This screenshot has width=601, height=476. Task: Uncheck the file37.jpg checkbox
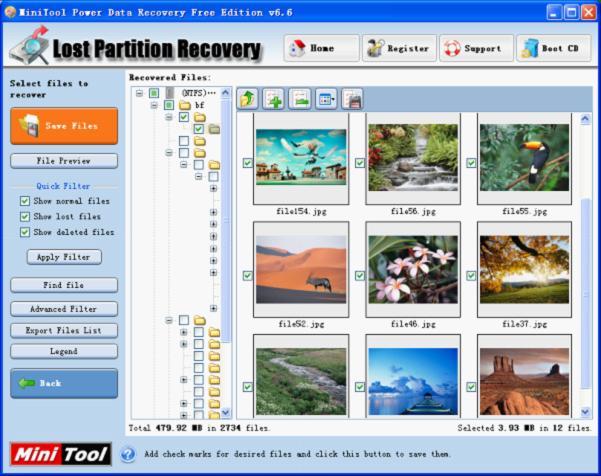pos(471,276)
